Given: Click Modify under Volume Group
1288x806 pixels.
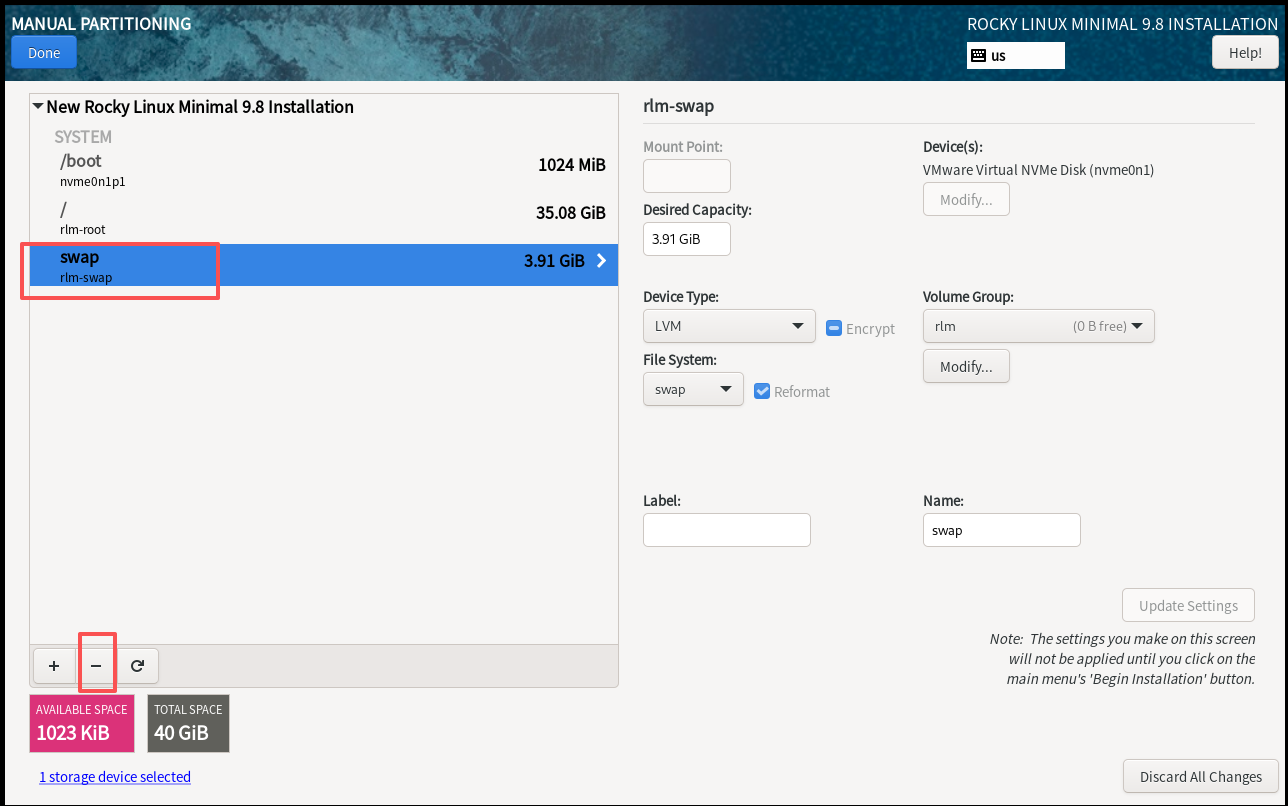Looking at the screenshot, I should tap(966, 366).
